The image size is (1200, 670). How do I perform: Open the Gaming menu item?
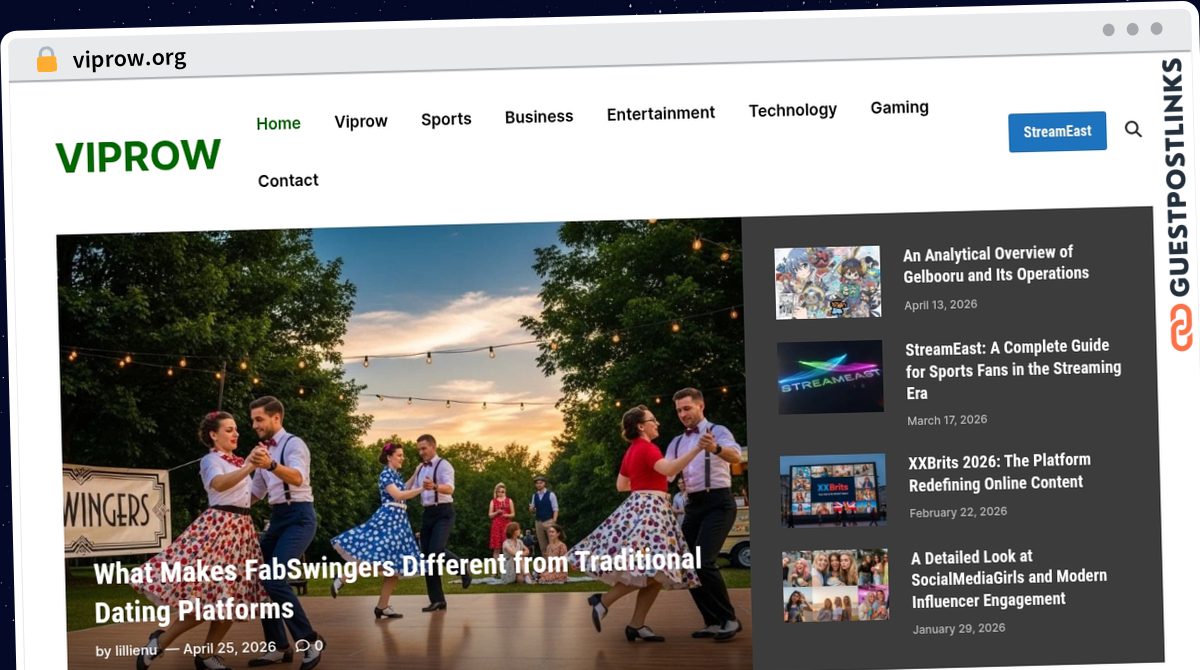tap(900, 107)
